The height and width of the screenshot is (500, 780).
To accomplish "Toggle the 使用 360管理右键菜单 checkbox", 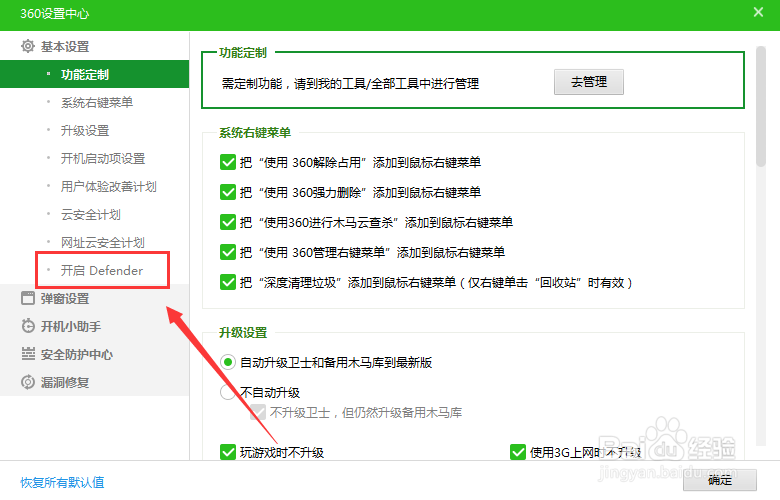I will 228,252.
